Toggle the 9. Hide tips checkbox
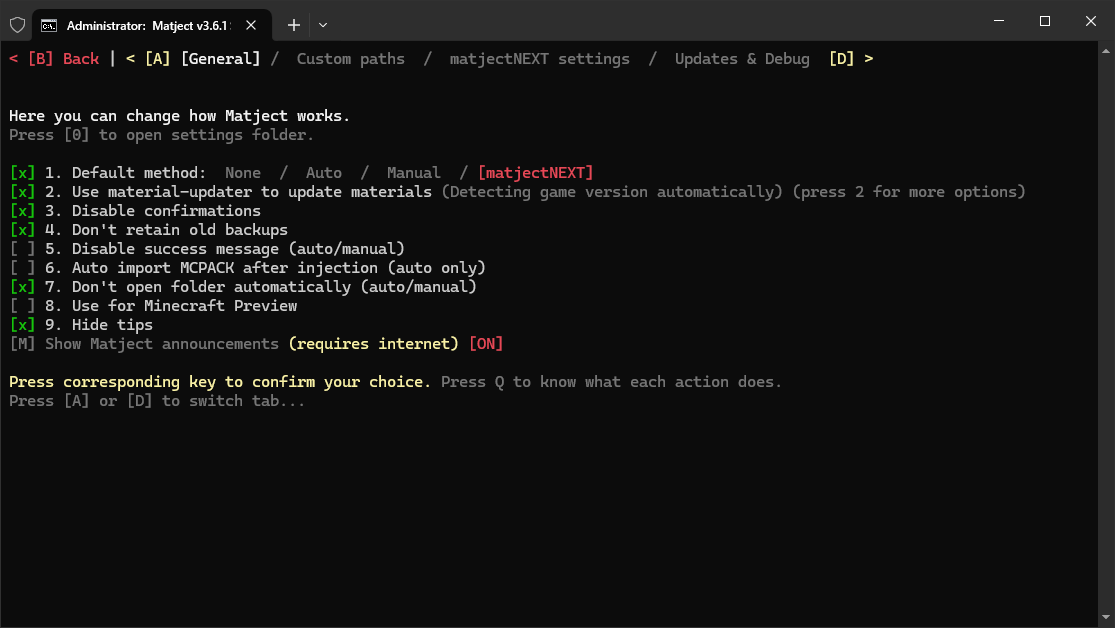Image resolution: width=1115 pixels, height=628 pixels. [22, 325]
